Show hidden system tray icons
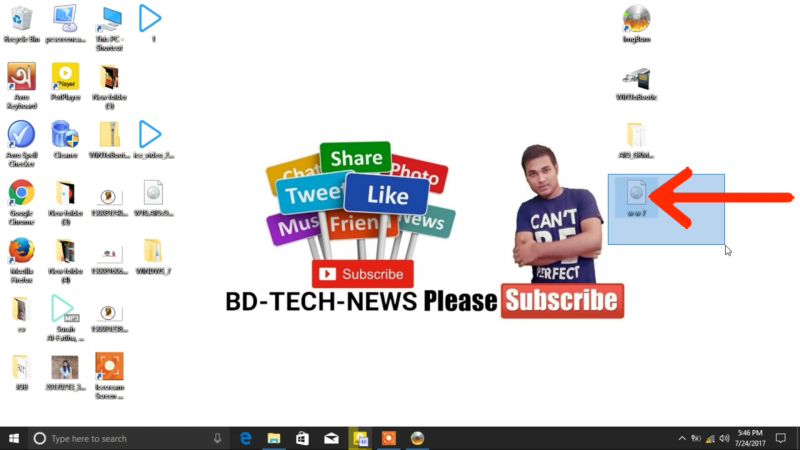 point(682,438)
